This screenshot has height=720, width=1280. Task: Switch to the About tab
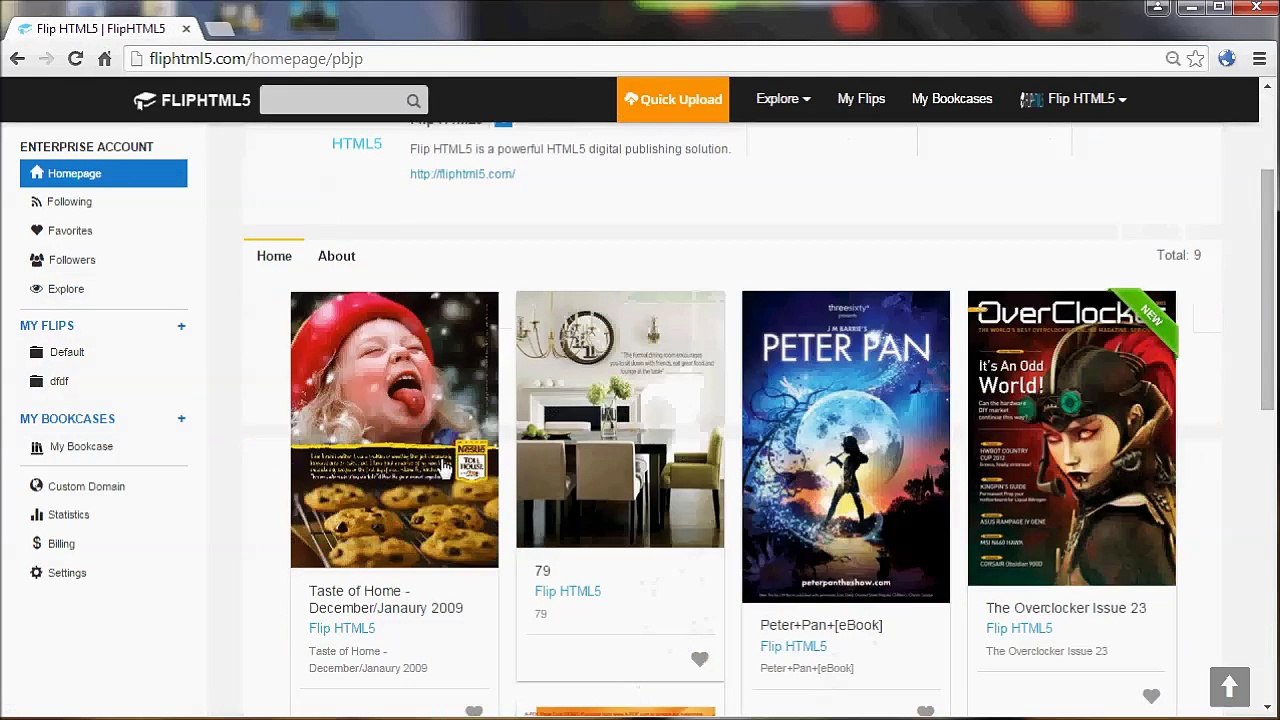click(x=337, y=256)
